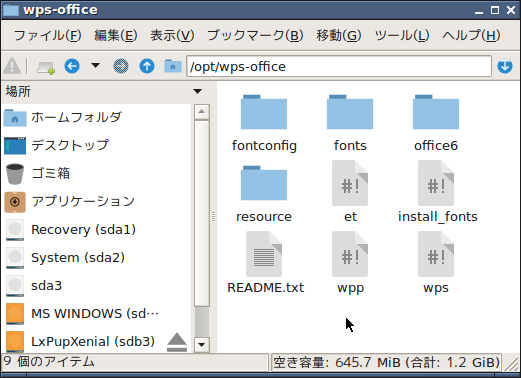This screenshot has height=378, width=521.
Task: Select ホームフォルダ in the sidebar
Action: [x=96, y=118]
